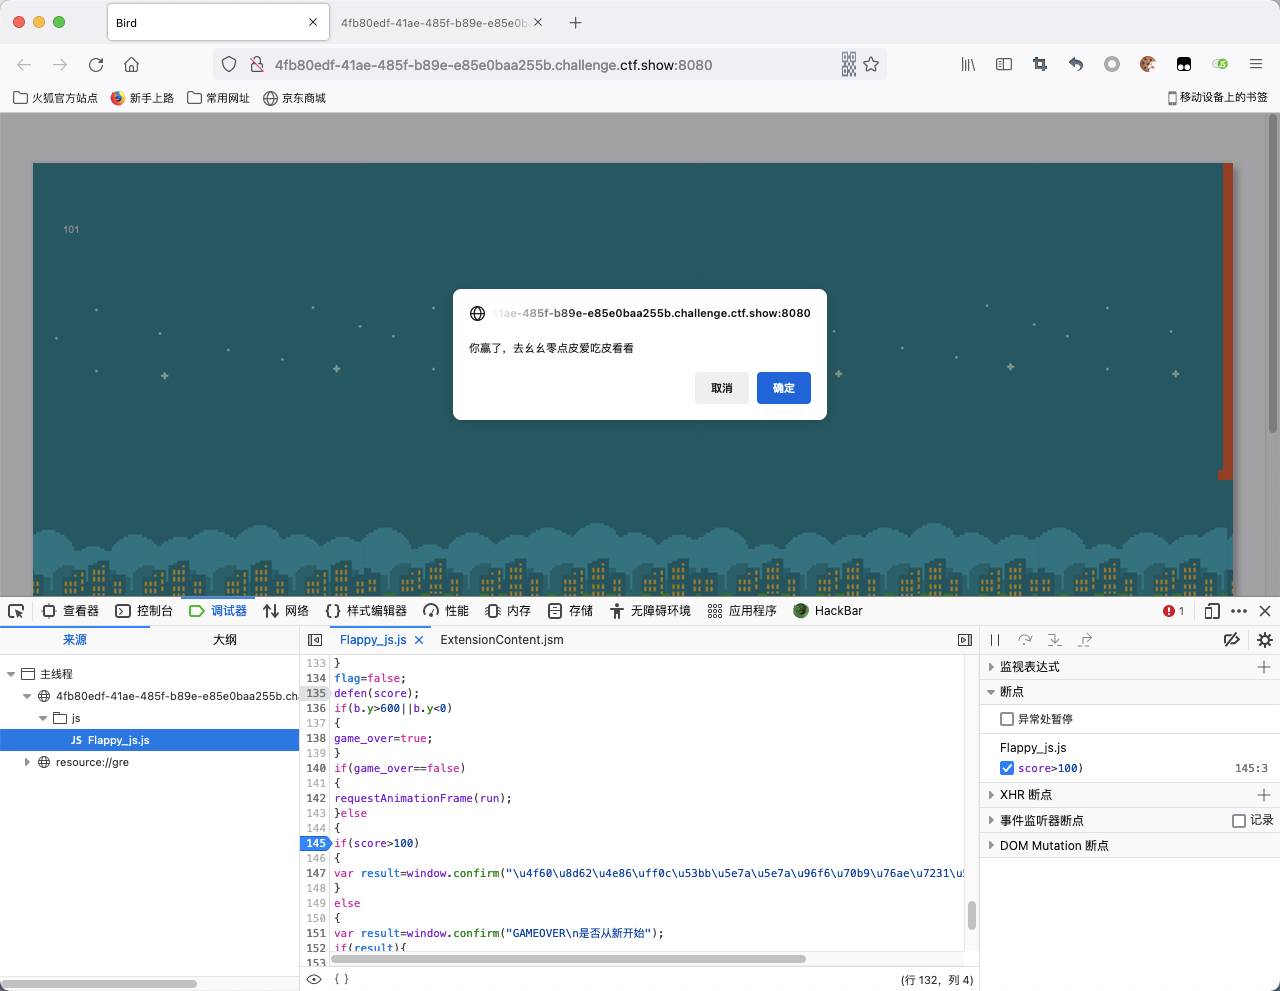Click the horizontal scrollbar of code editor
This screenshot has width=1280, height=991.
568,959
